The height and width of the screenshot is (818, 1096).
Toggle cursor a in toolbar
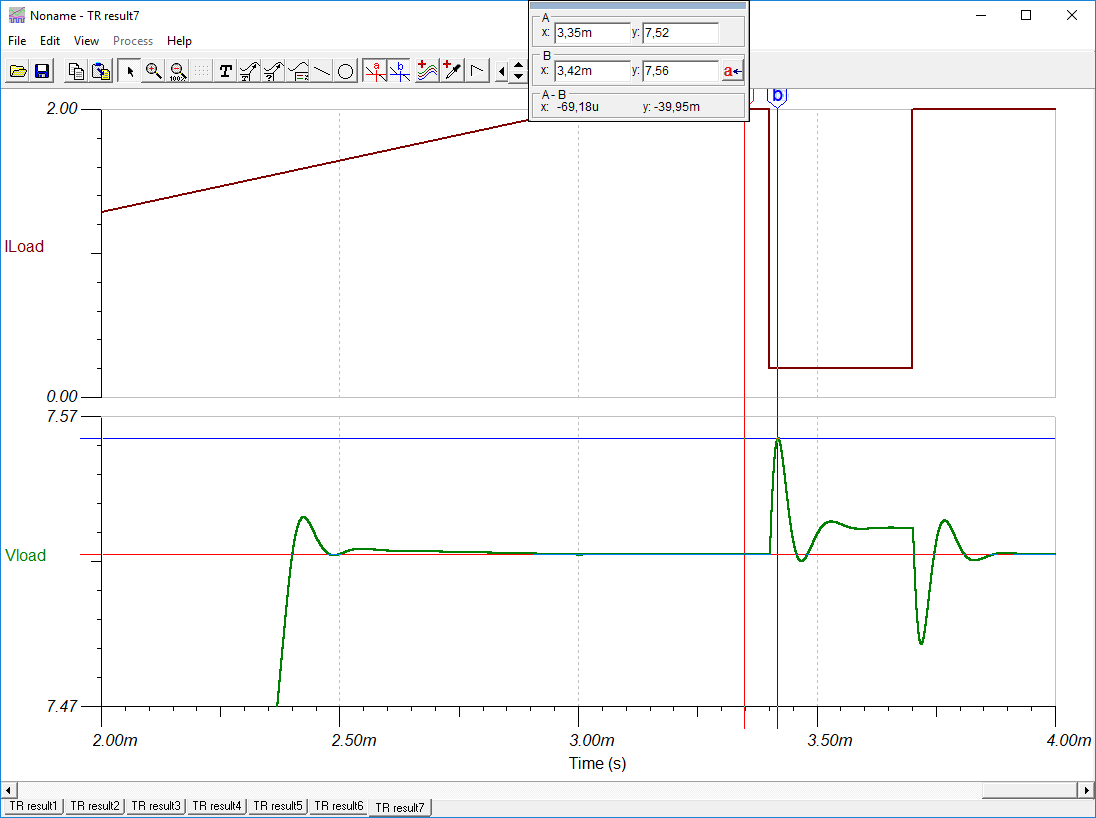375,71
